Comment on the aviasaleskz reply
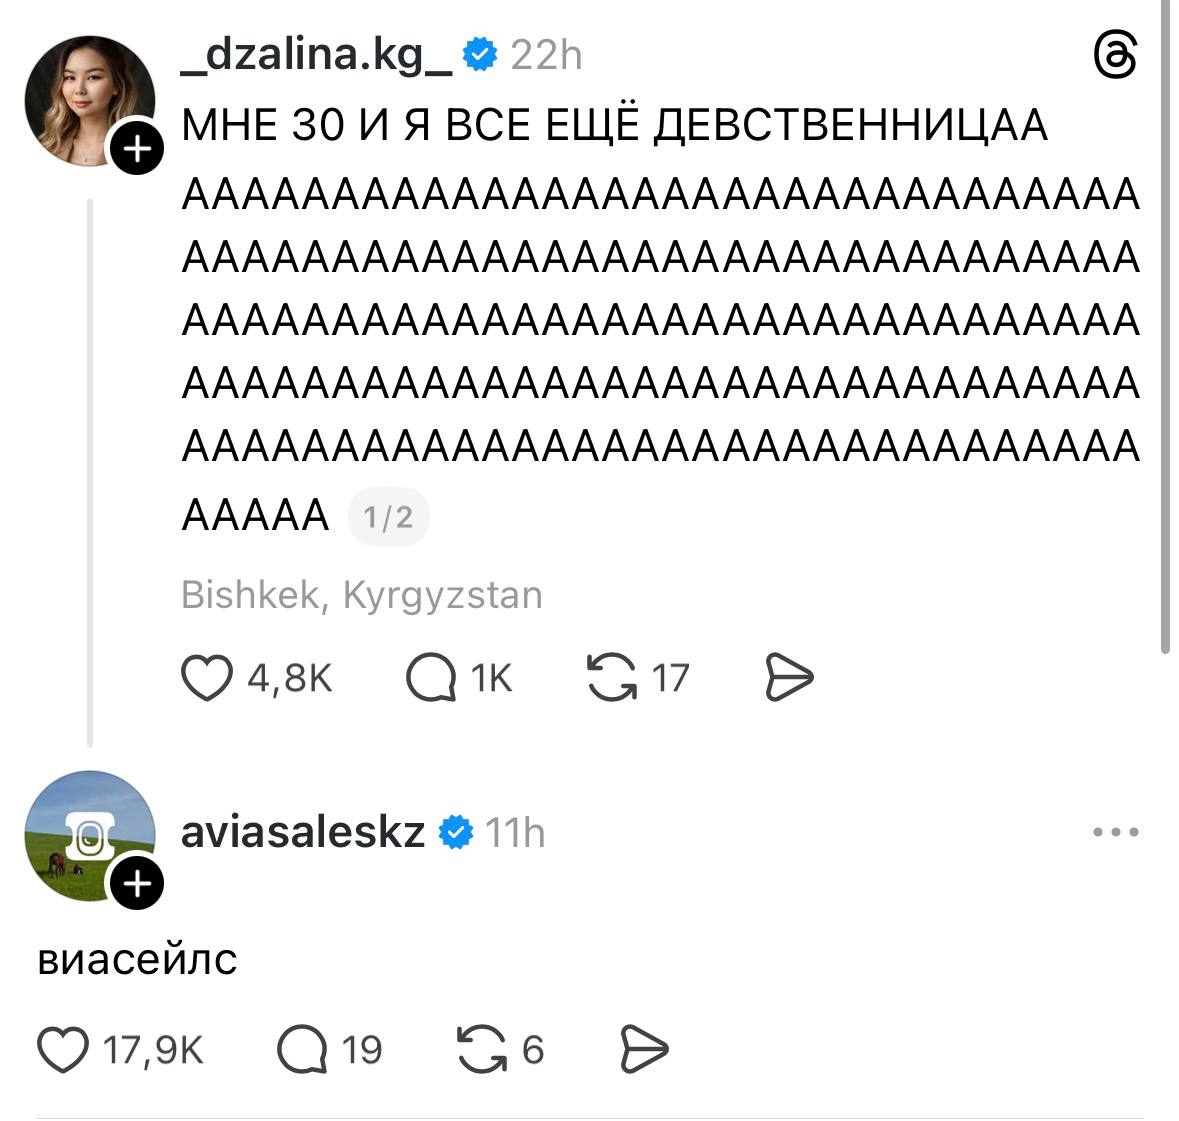1179x1121 pixels. pyautogui.click(x=302, y=1050)
